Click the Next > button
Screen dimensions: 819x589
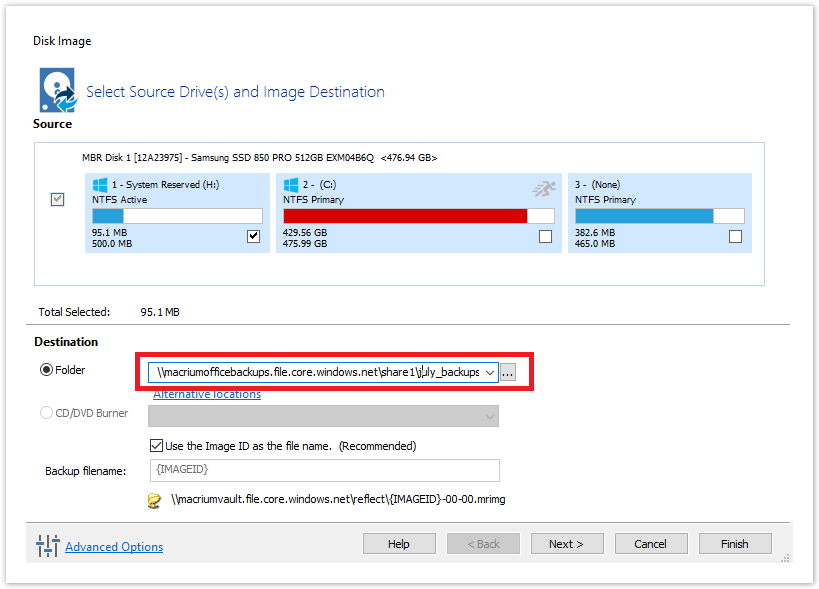pyautogui.click(x=567, y=544)
